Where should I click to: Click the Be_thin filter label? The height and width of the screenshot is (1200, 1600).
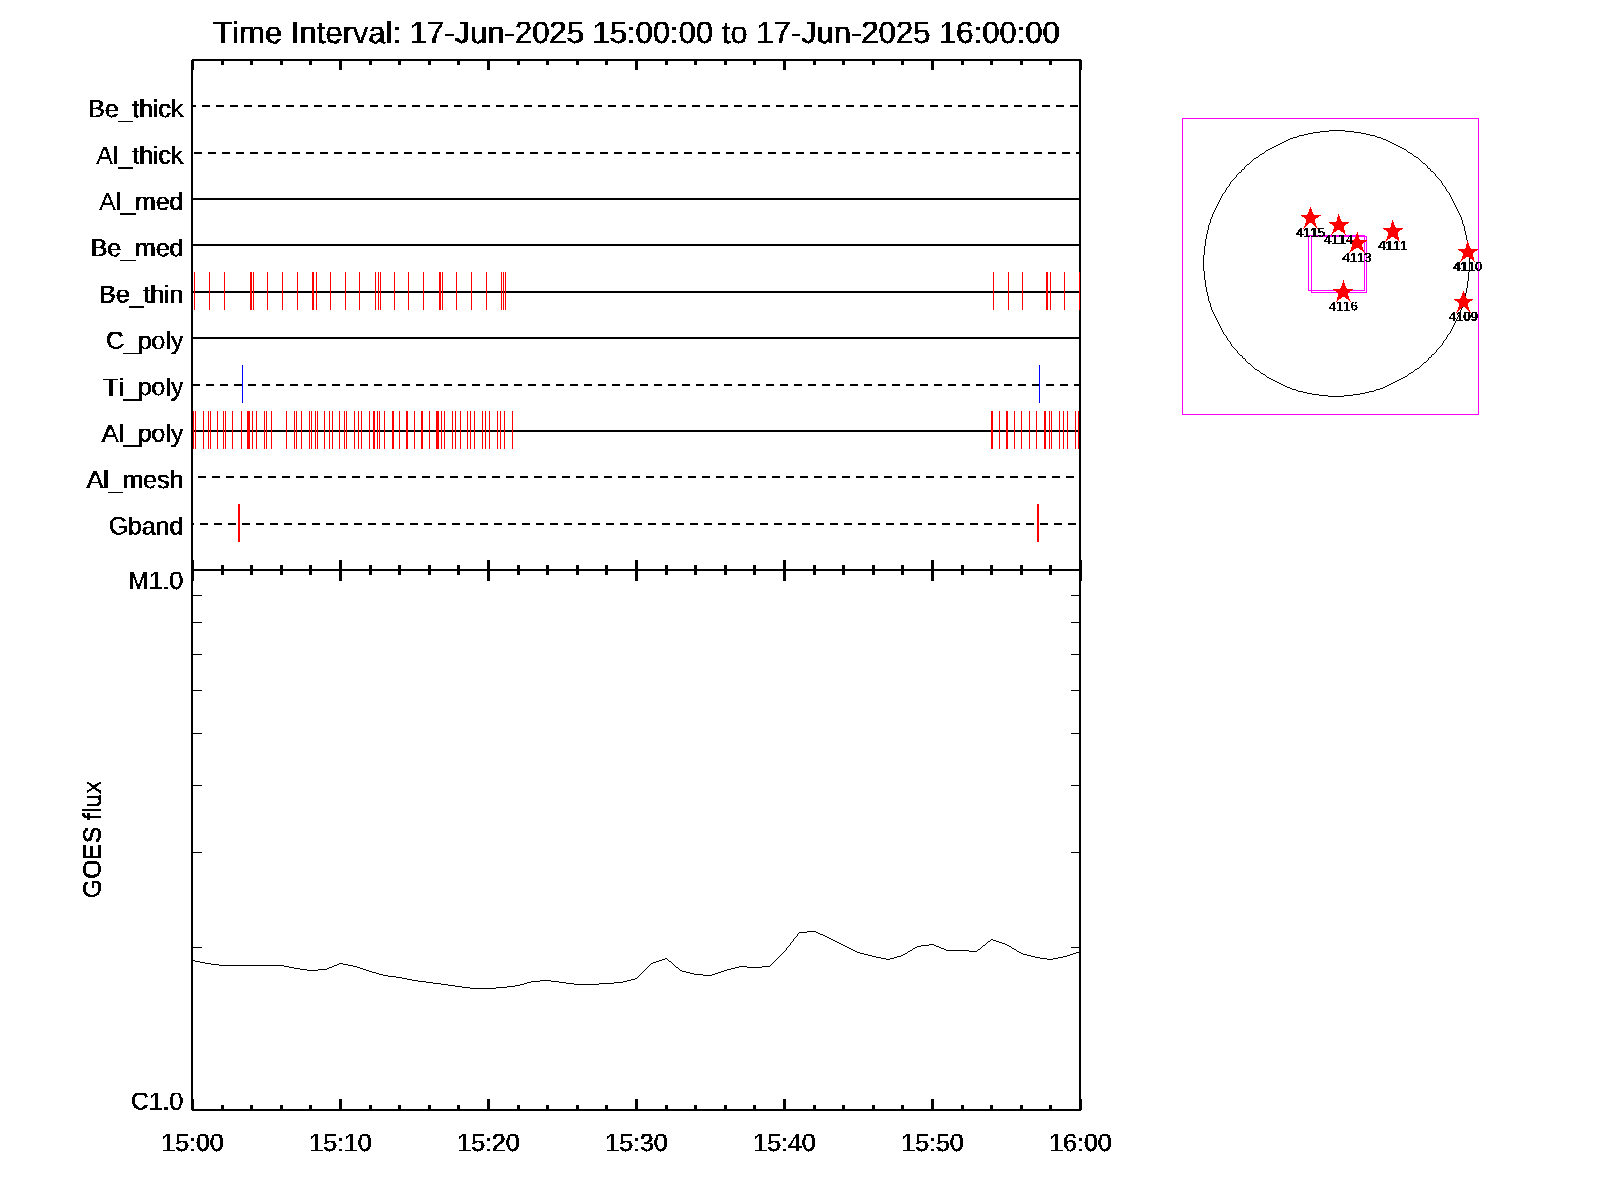pyautogui.click(x=141, y=295)
